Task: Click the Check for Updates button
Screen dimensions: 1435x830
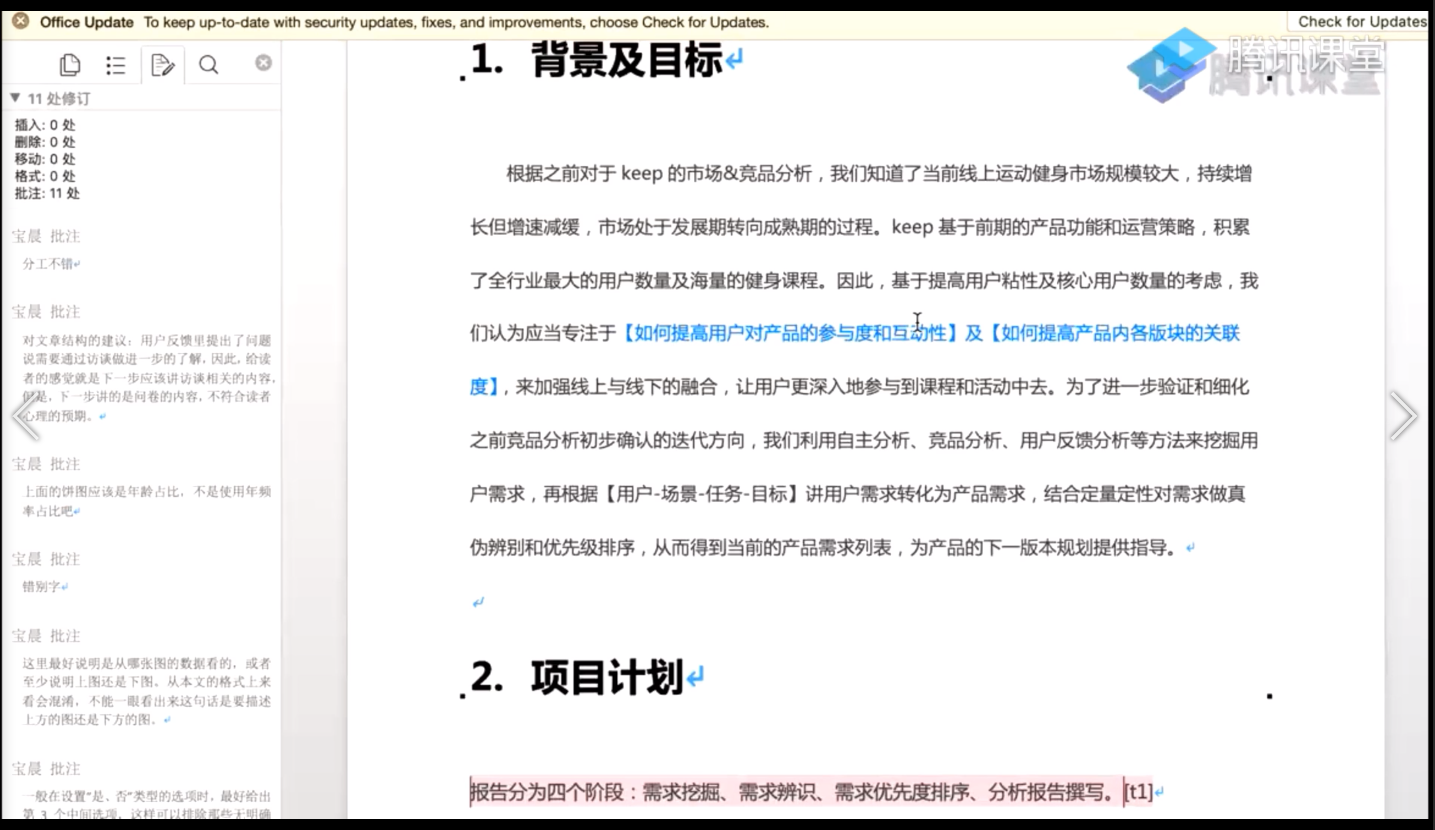Action: tap(1361, 21)
